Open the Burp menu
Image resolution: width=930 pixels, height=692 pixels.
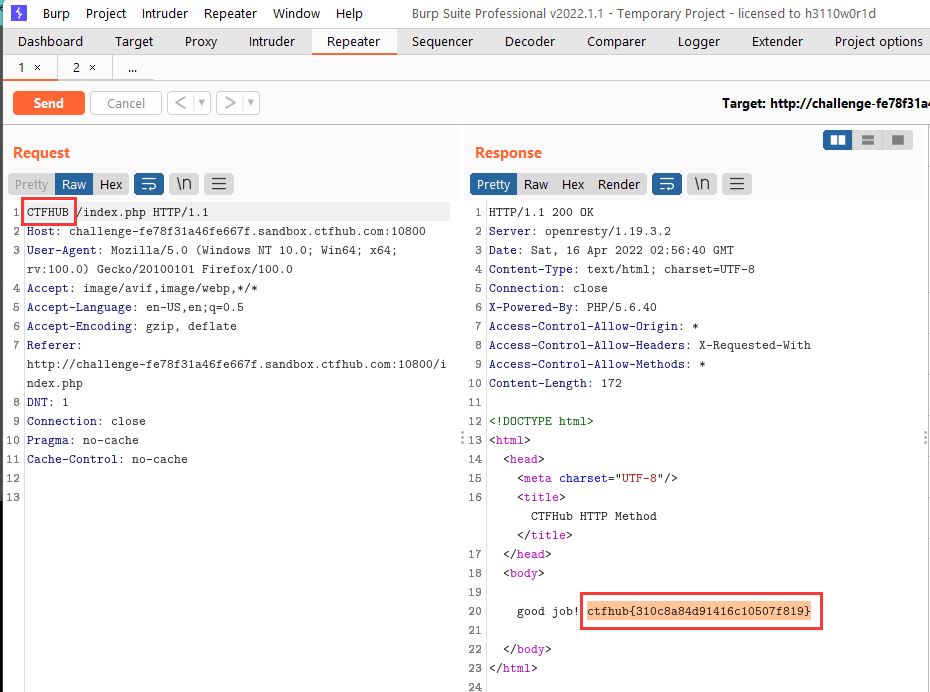[56, 14]
